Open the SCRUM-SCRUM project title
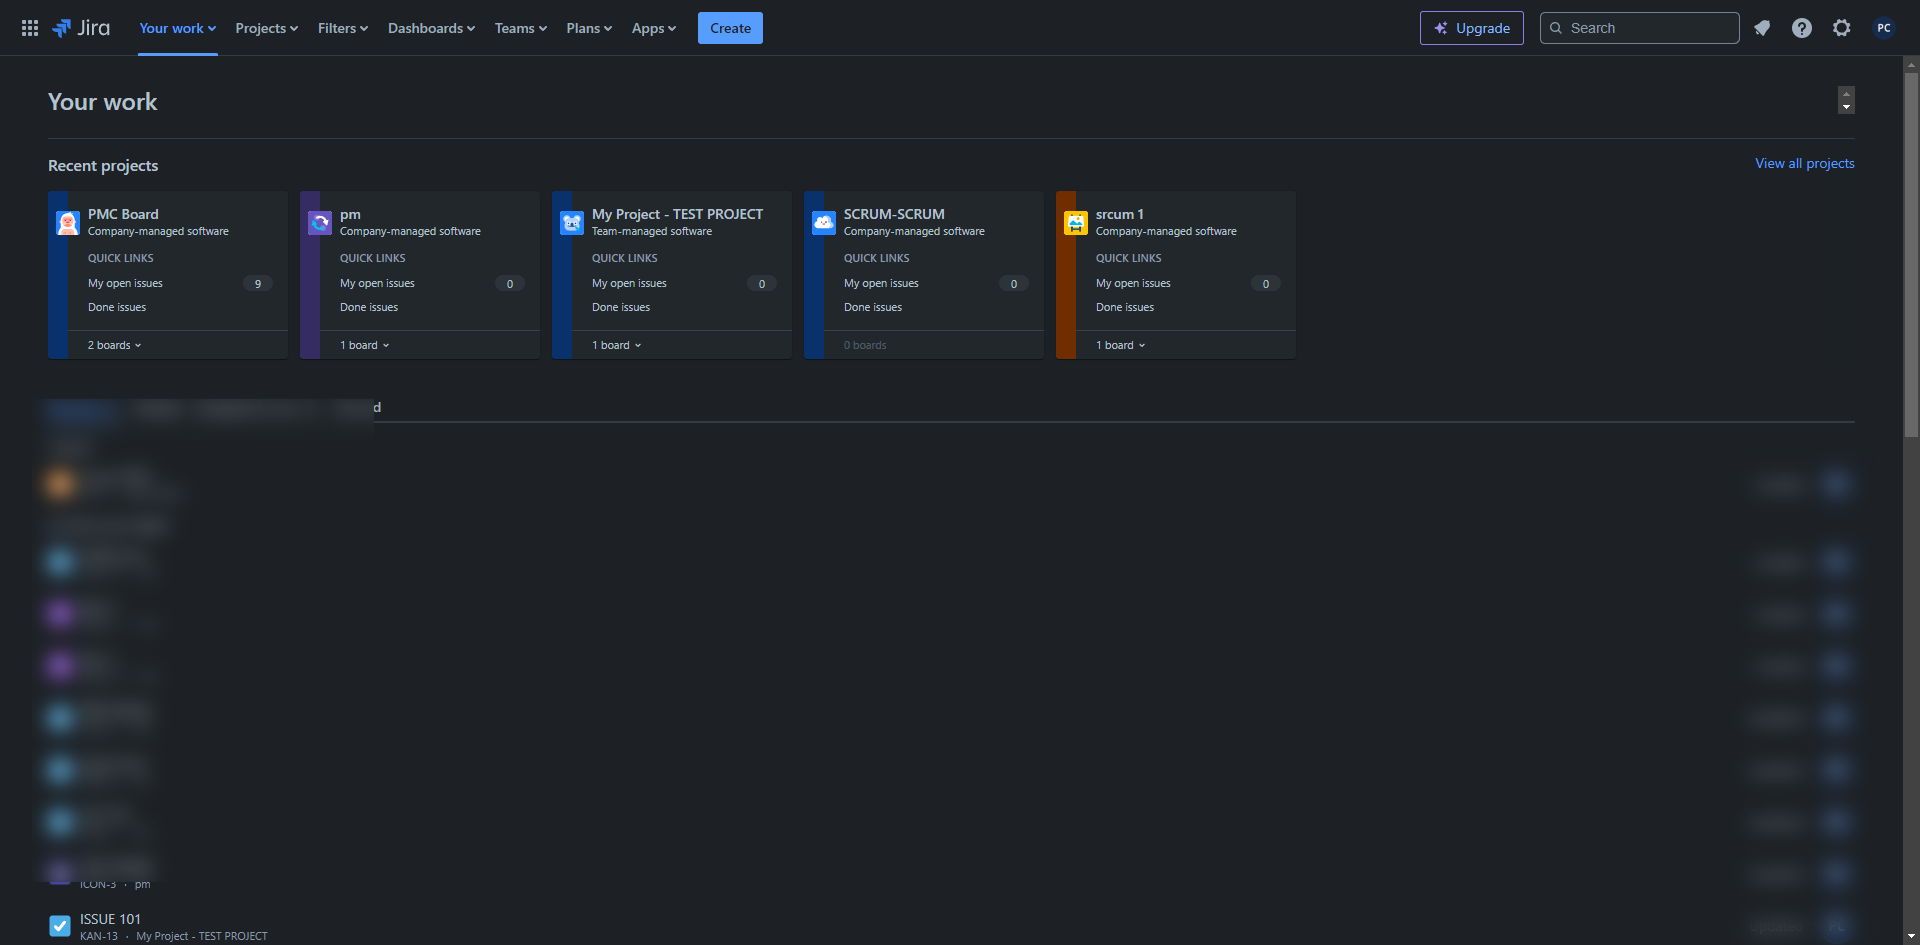Screen dimensions: 1920x945 [894, 214]
